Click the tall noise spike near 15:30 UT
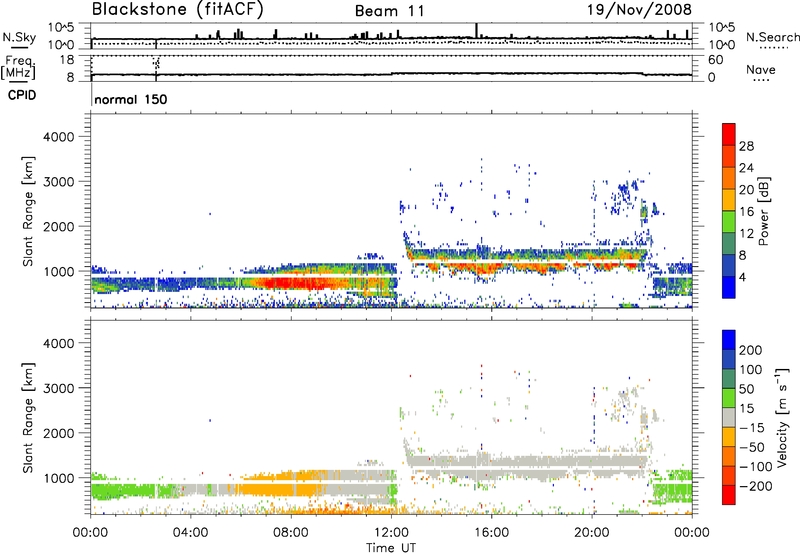The width and height of the screenshot is (800, 554). [477, 31]
